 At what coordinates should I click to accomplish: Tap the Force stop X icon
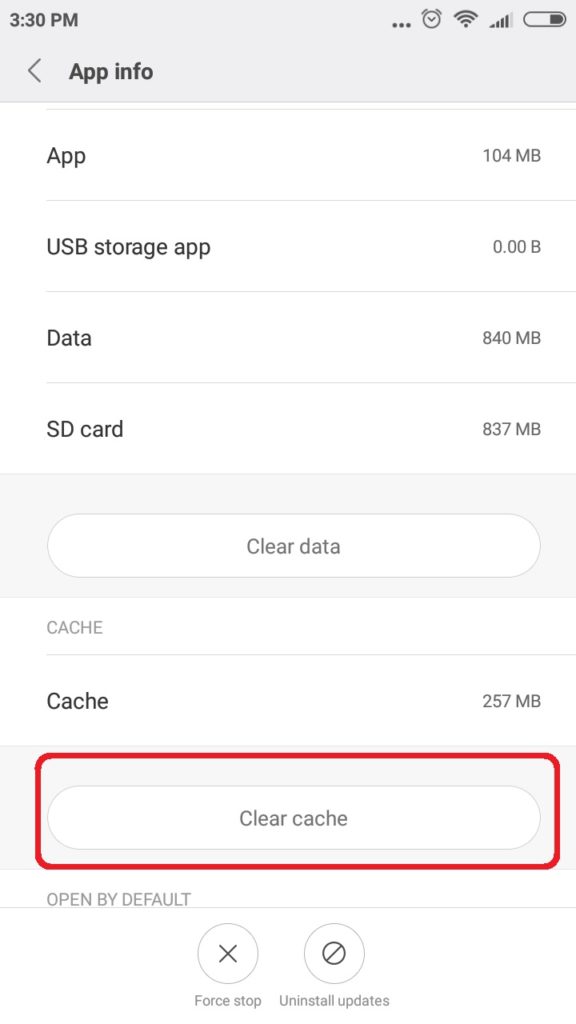(228, 954)
